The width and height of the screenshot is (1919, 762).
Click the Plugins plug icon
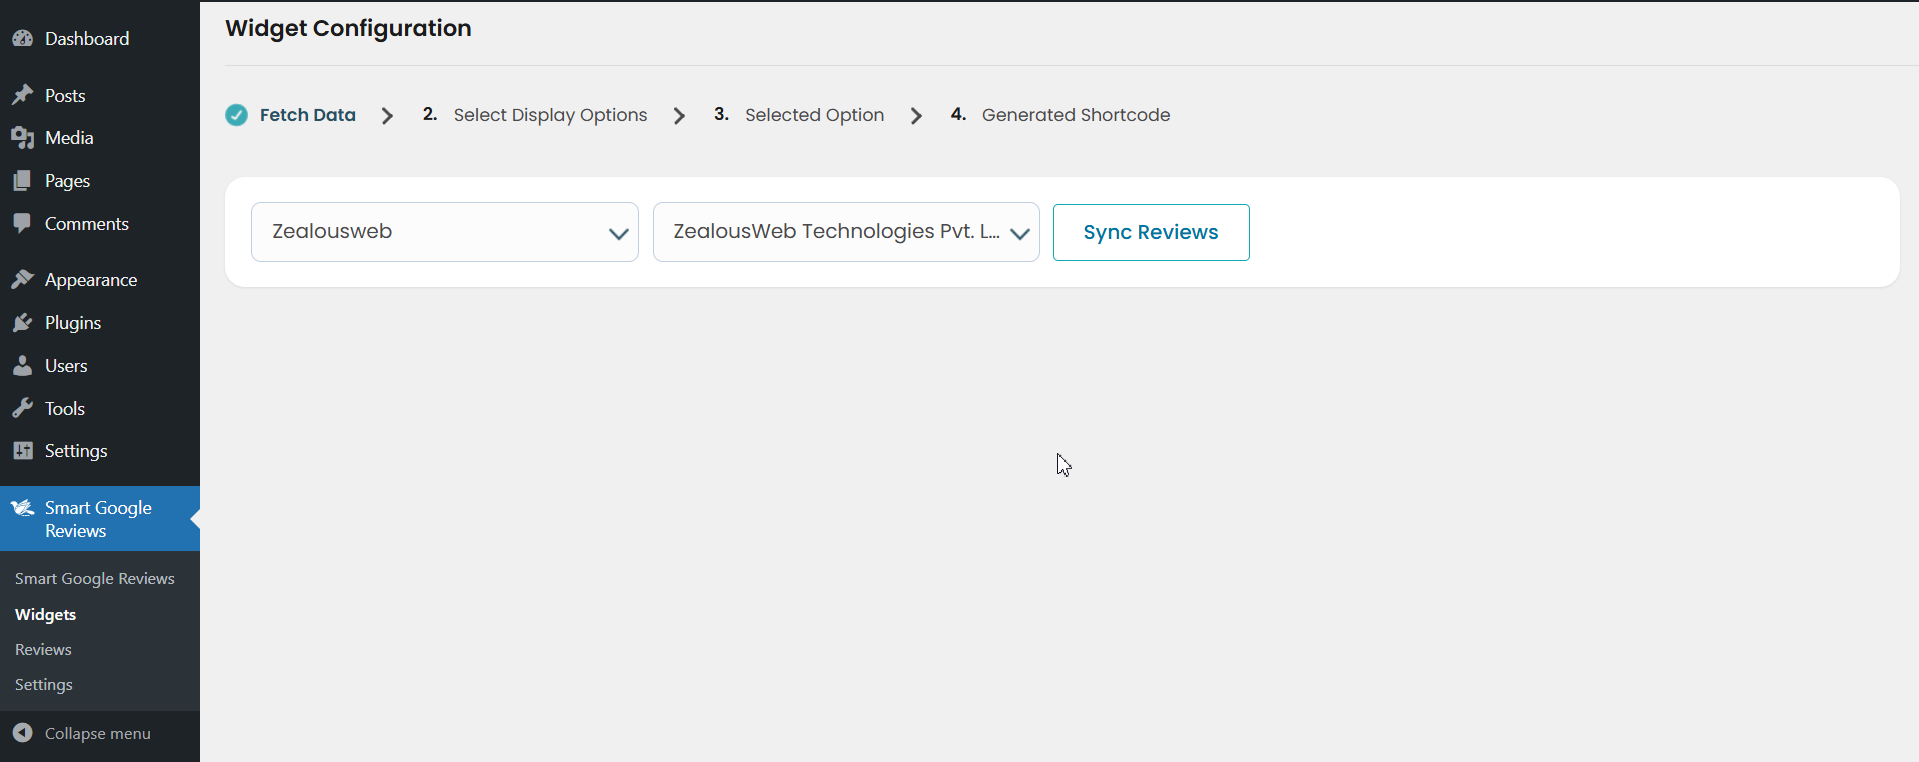(x=23, y=323)
